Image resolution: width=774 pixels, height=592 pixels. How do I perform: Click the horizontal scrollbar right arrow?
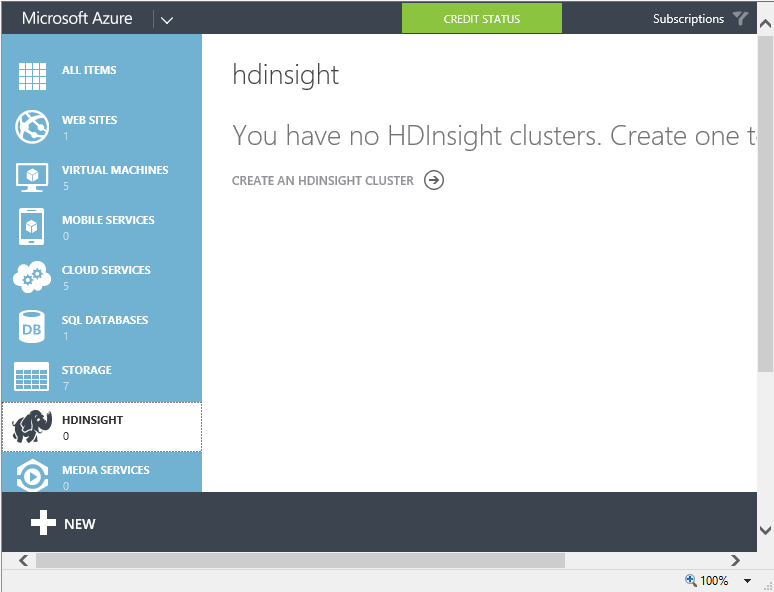[x=735, y=561]
